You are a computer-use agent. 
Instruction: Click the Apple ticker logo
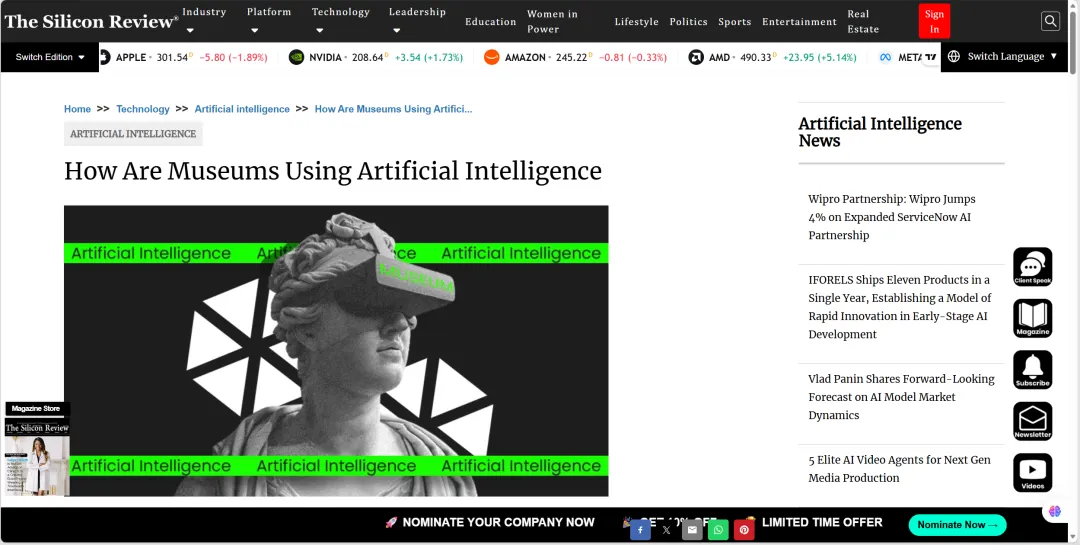click(105, 57)
